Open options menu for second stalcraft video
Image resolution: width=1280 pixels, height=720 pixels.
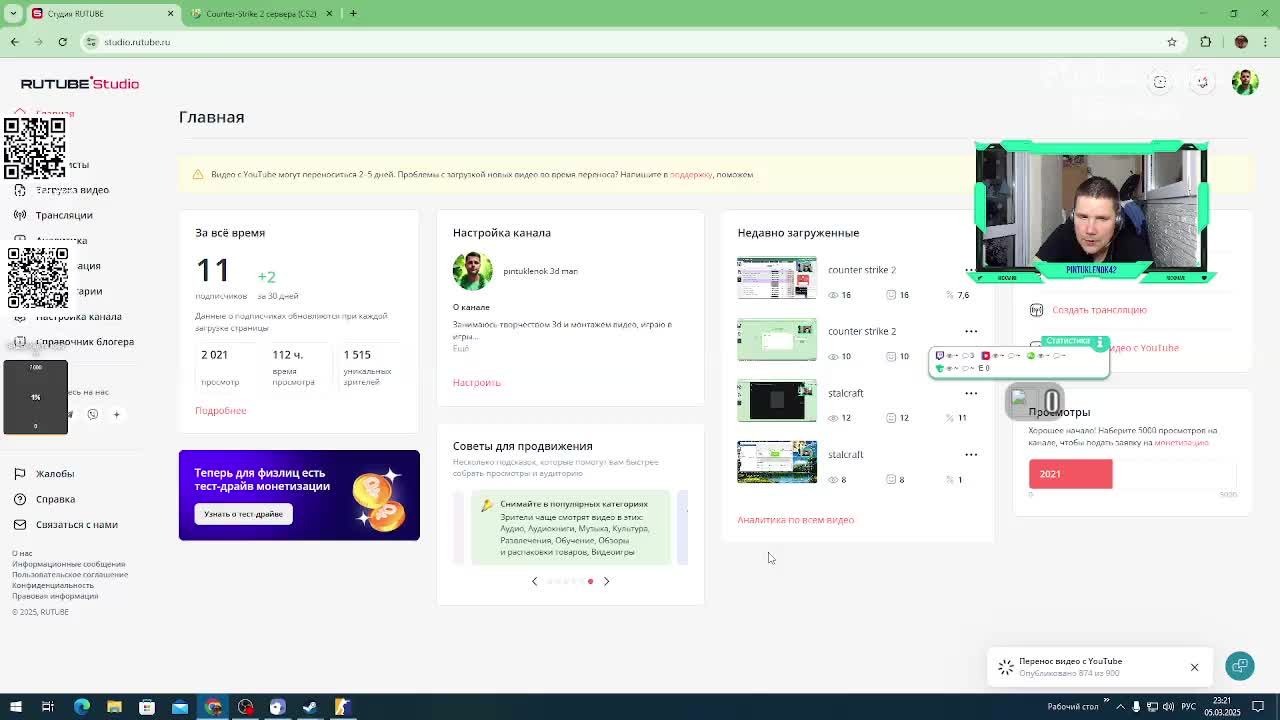coord(971,454)
